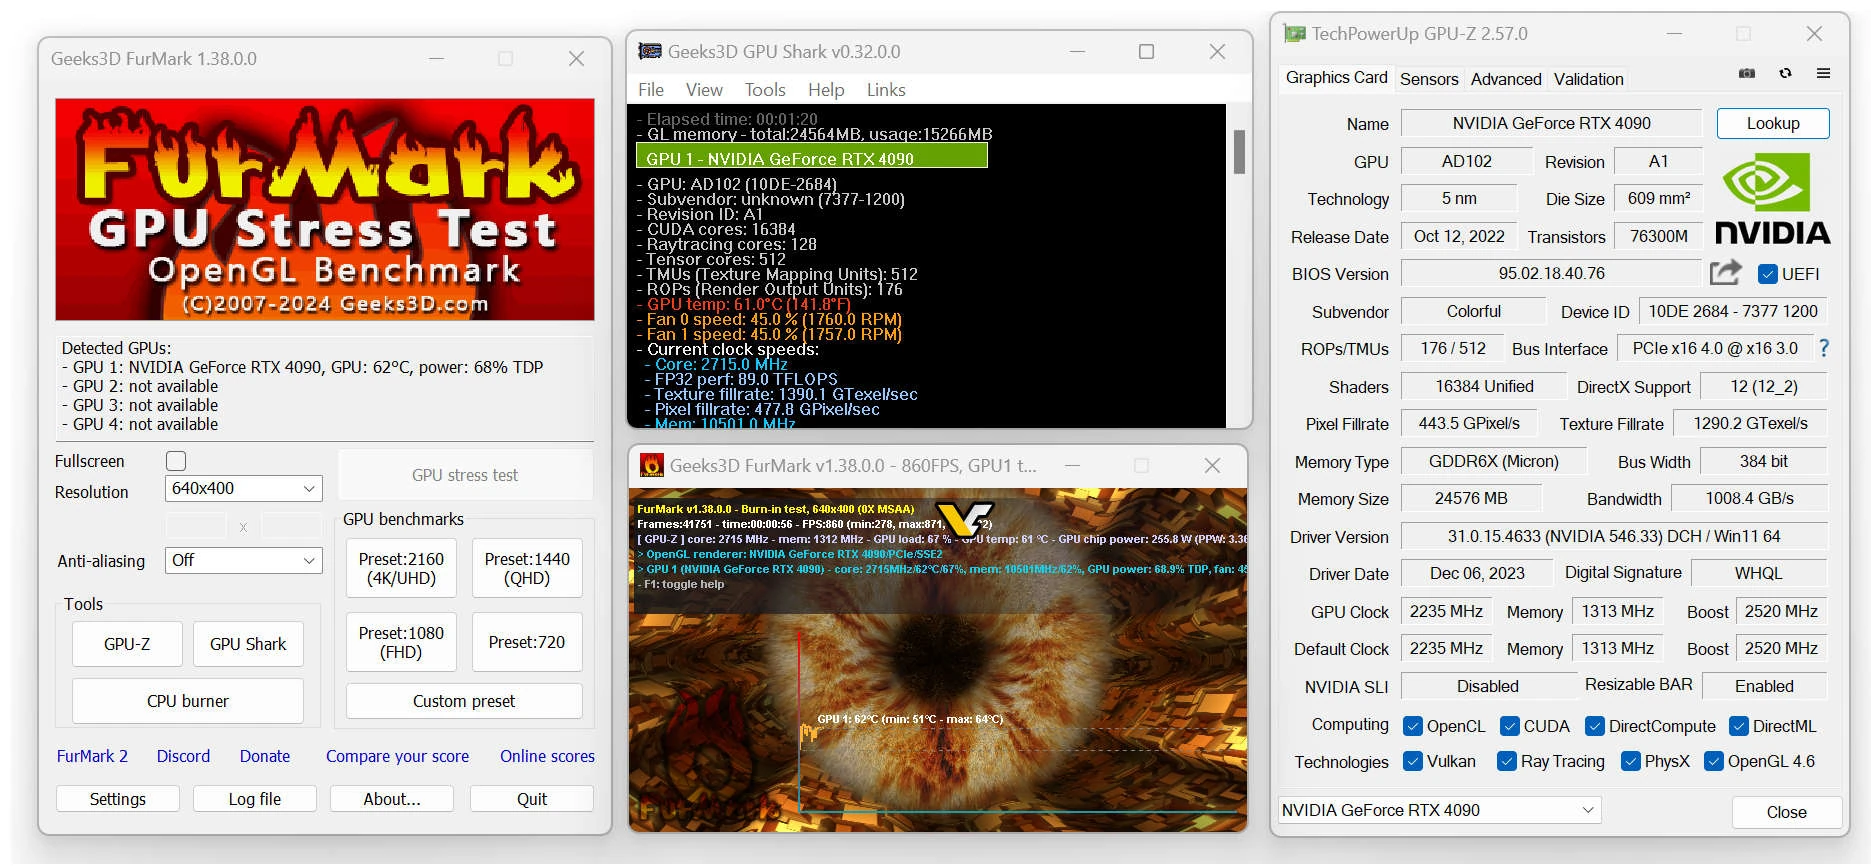Screen dimensions: 1871x866
Task: Switch to the Validation tab
Action: (1588, 79)
